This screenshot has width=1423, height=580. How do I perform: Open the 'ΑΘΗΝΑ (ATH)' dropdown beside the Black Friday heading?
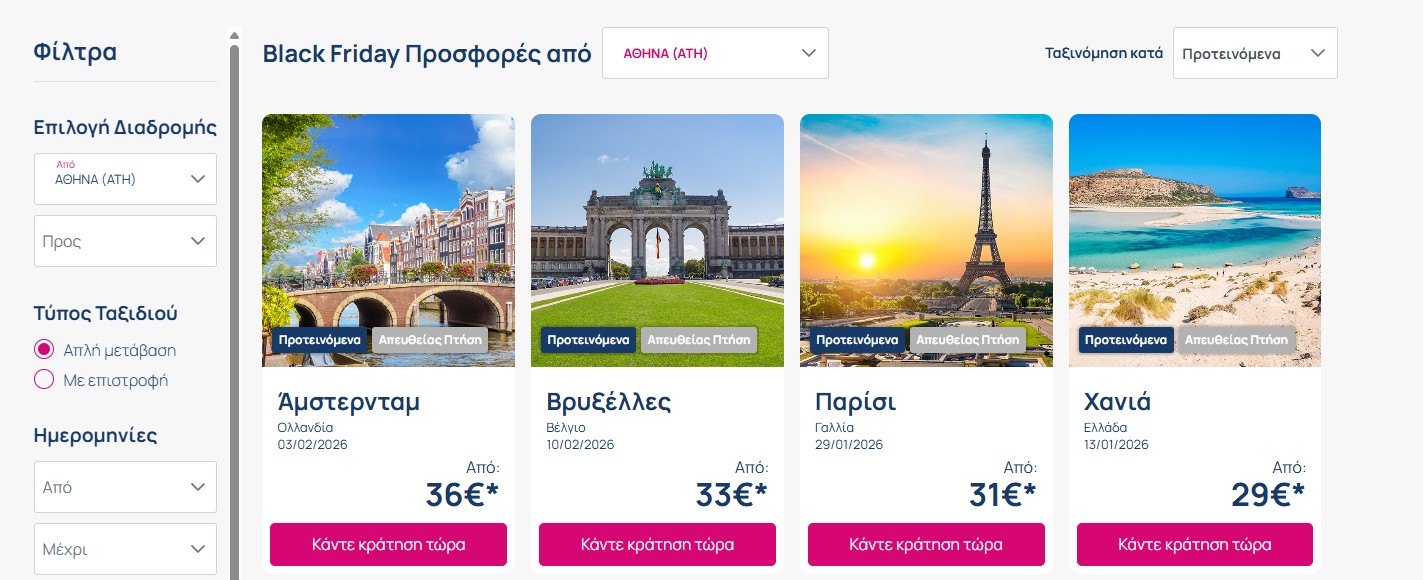coord(715,53)
